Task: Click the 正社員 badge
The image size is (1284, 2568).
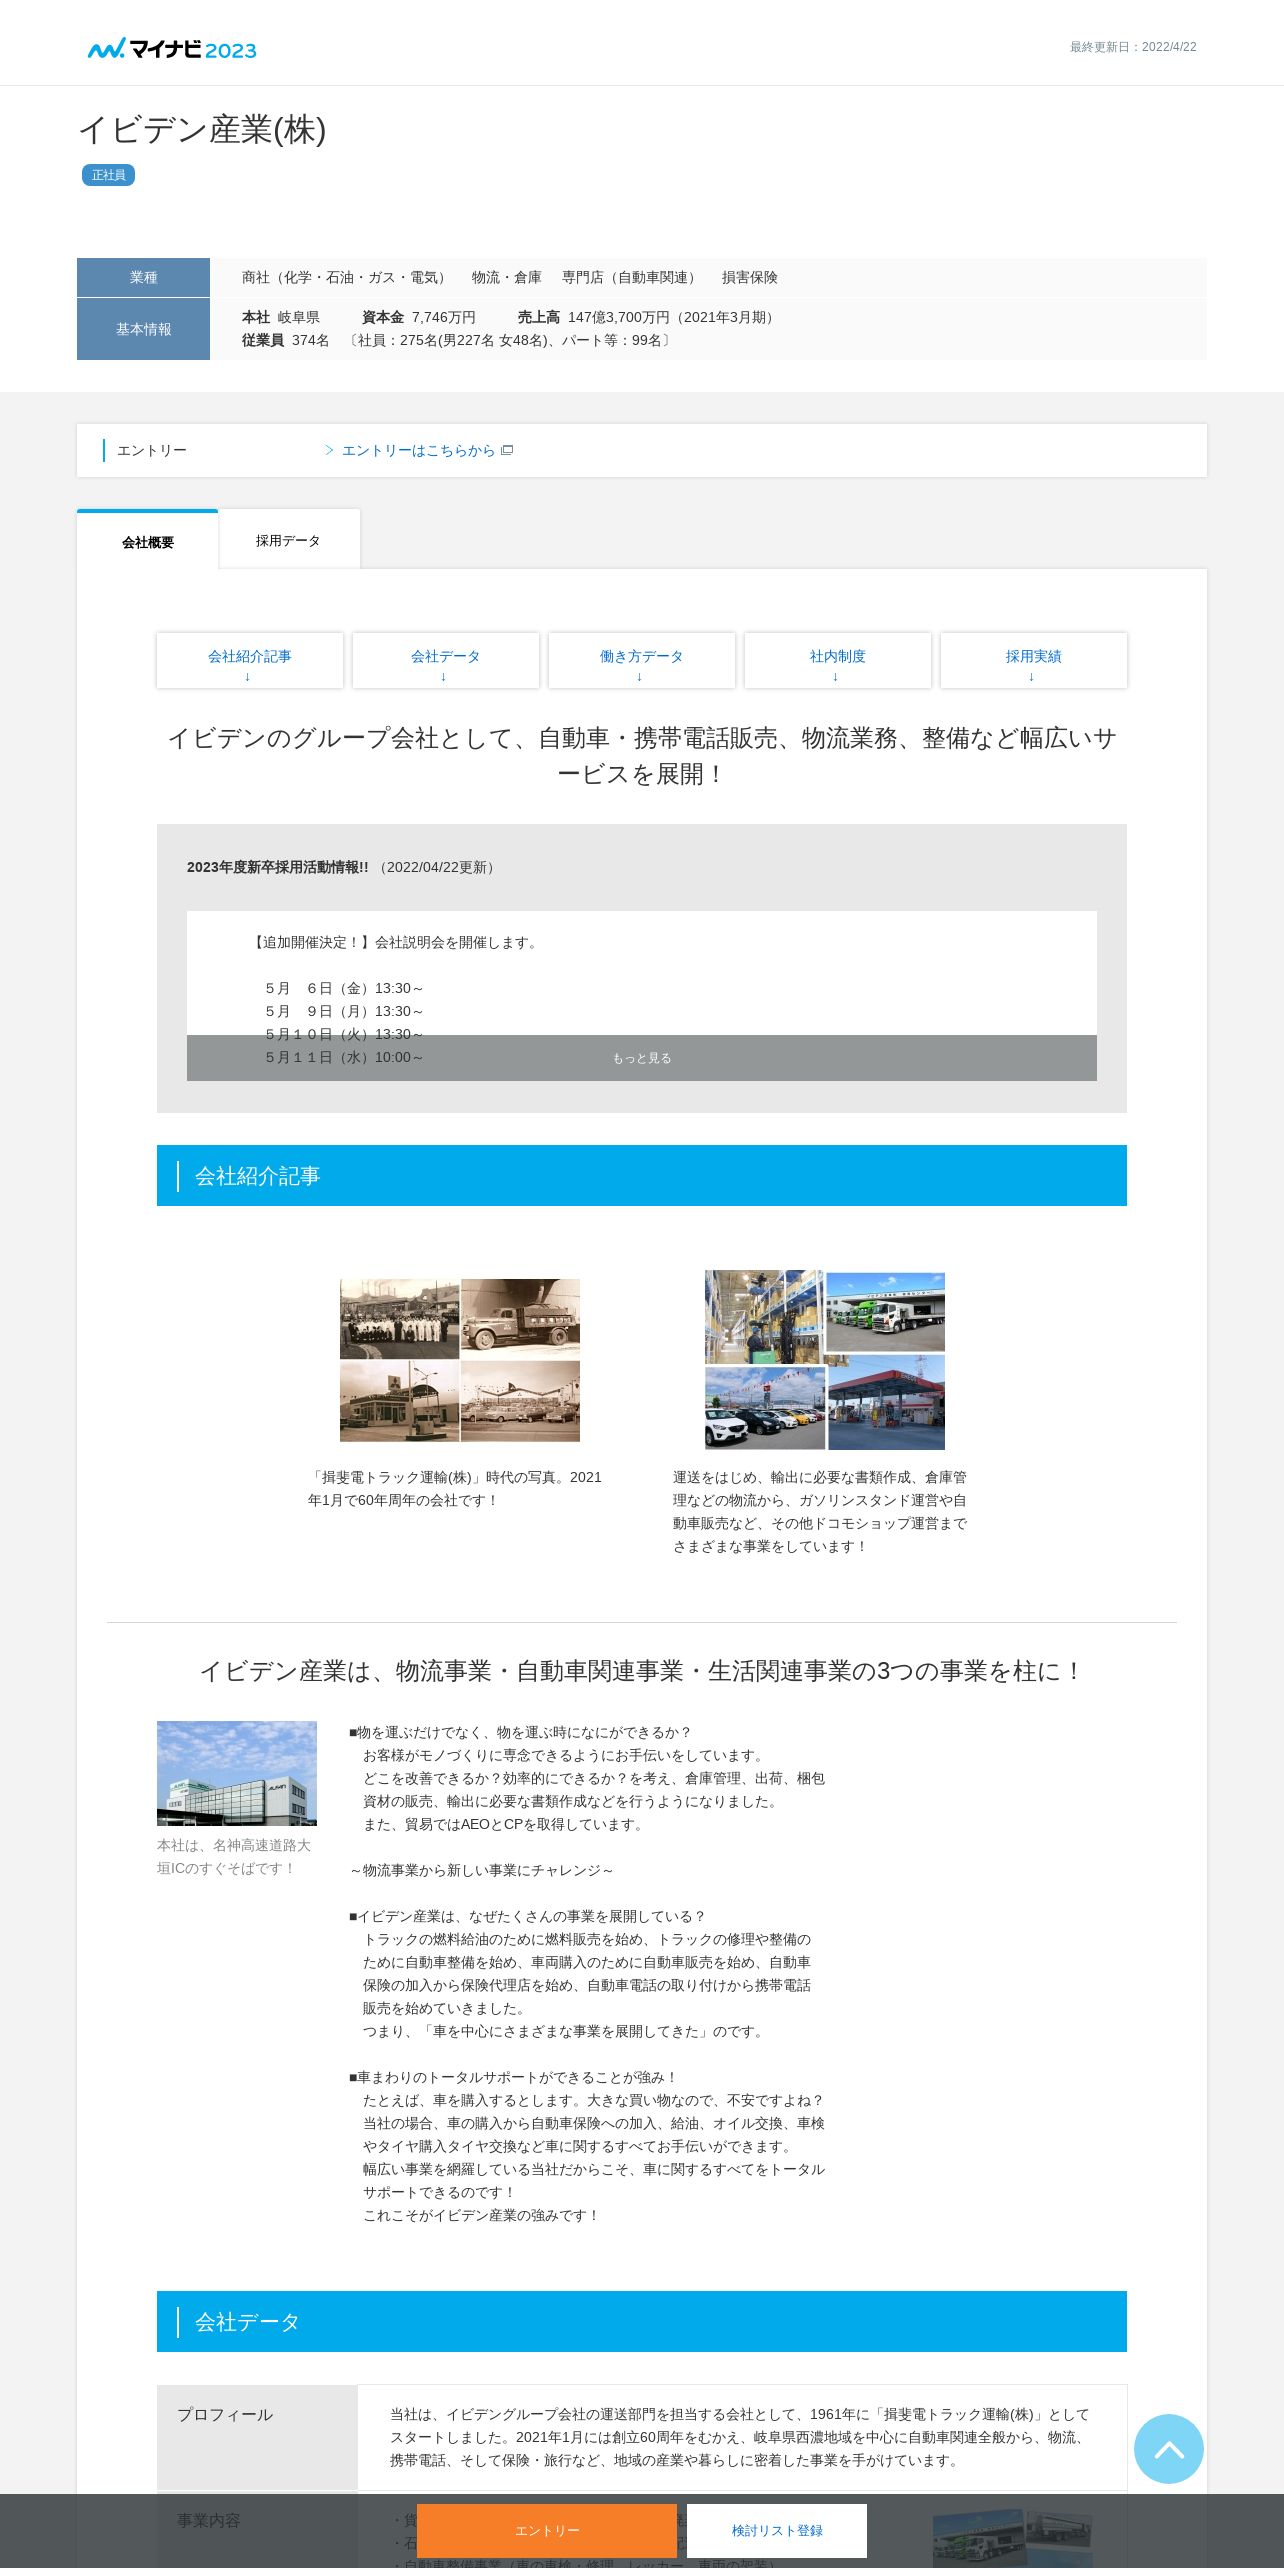Action: (x=108, y=175)
